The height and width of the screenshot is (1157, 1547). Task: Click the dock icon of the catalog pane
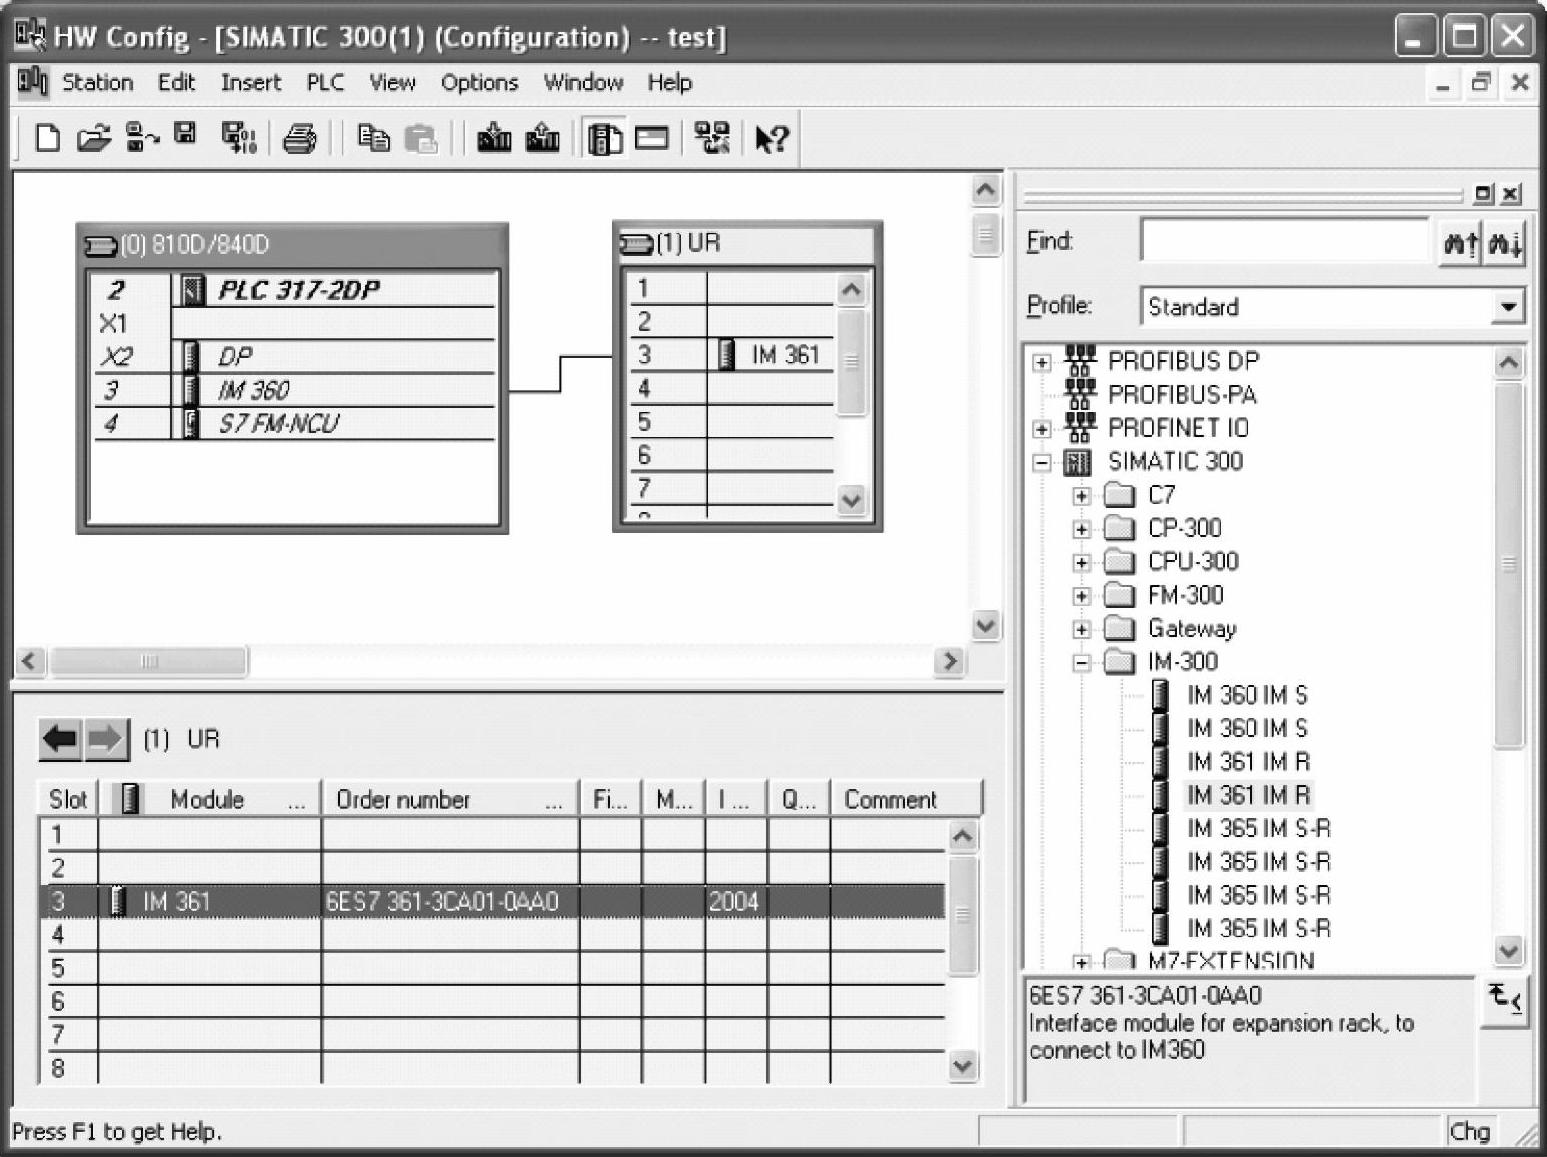pos(1484,193)
